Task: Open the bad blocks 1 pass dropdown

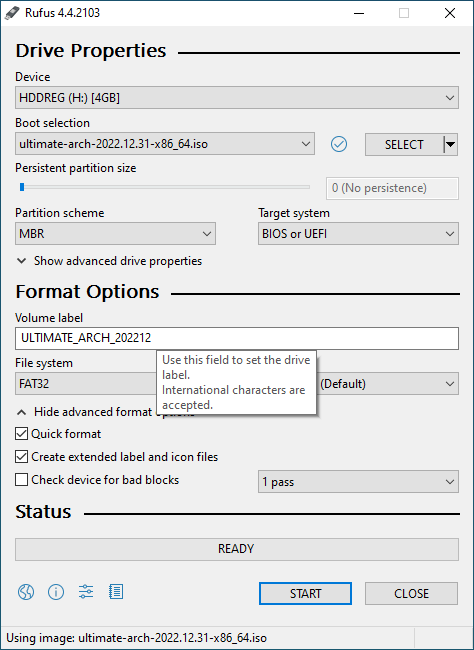Action: pyautogui.click(x=358, y=482)
